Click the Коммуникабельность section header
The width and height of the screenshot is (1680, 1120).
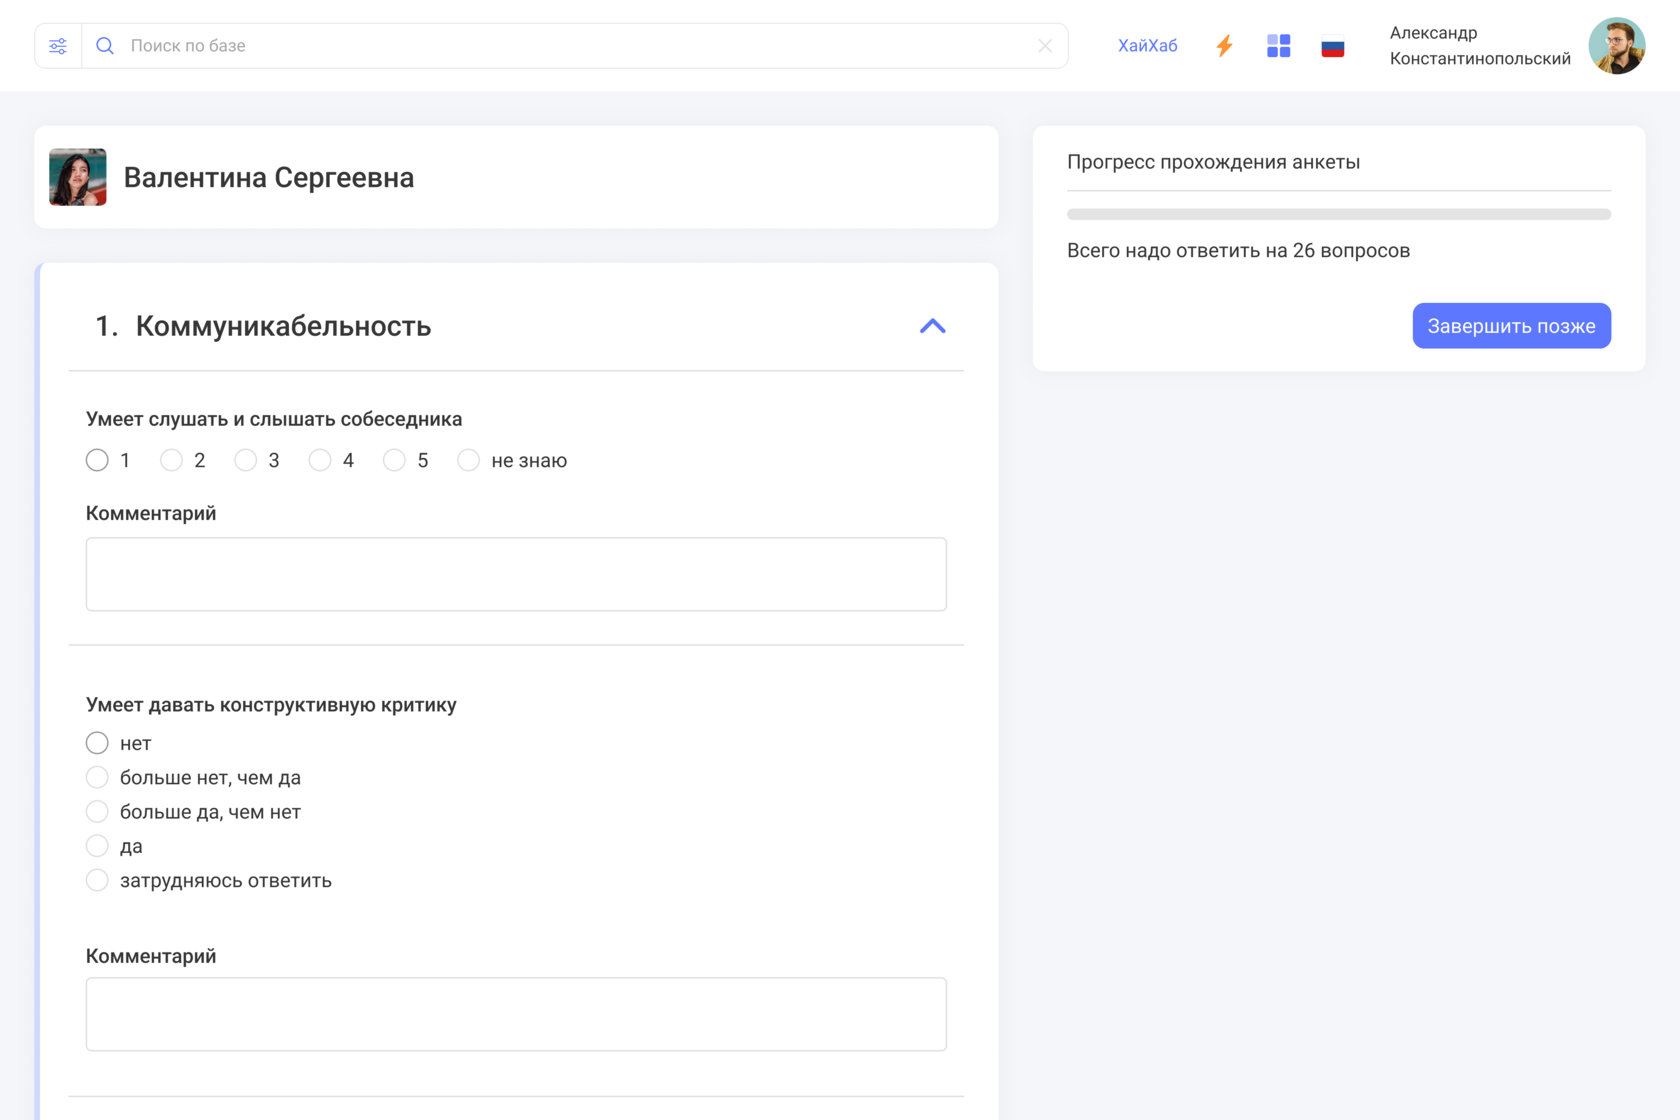(x=283, y=326)
